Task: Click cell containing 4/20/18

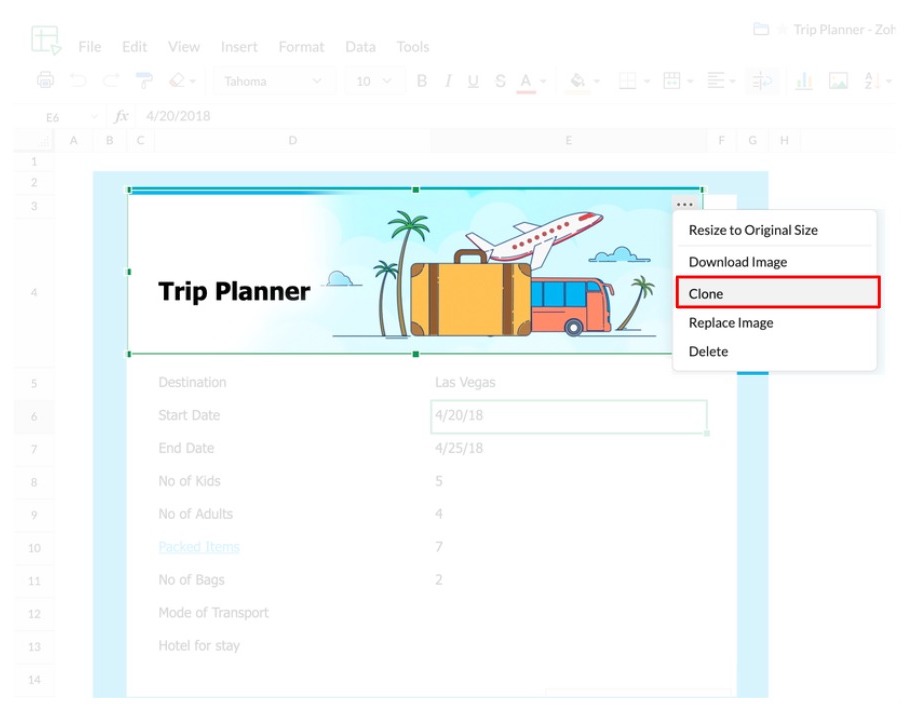Action: [569, 416]
